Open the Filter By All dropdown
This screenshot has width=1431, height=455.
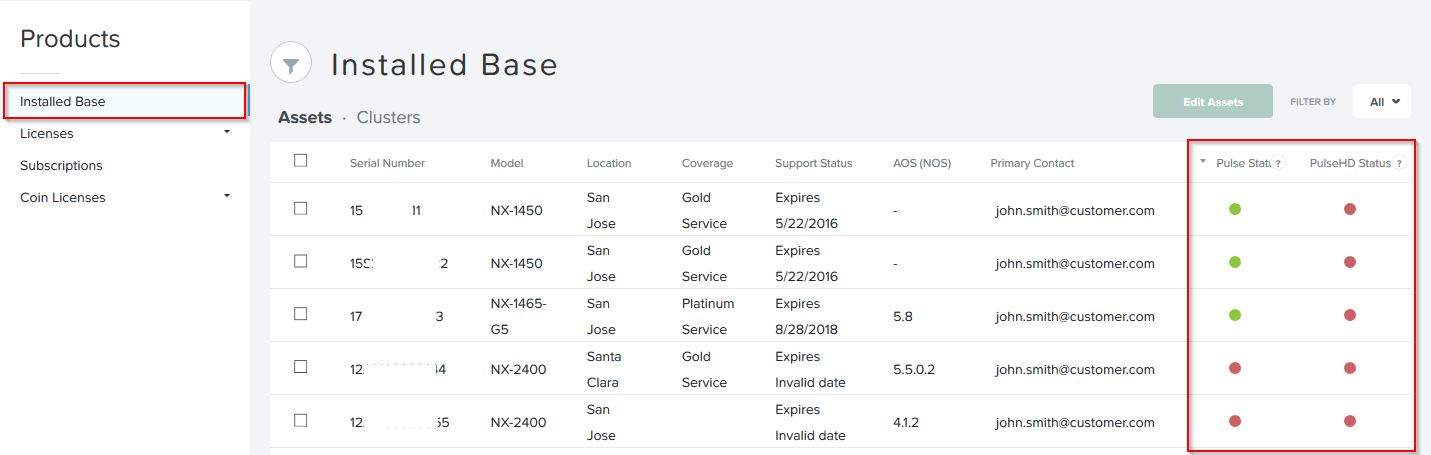tap(1383, 102)
